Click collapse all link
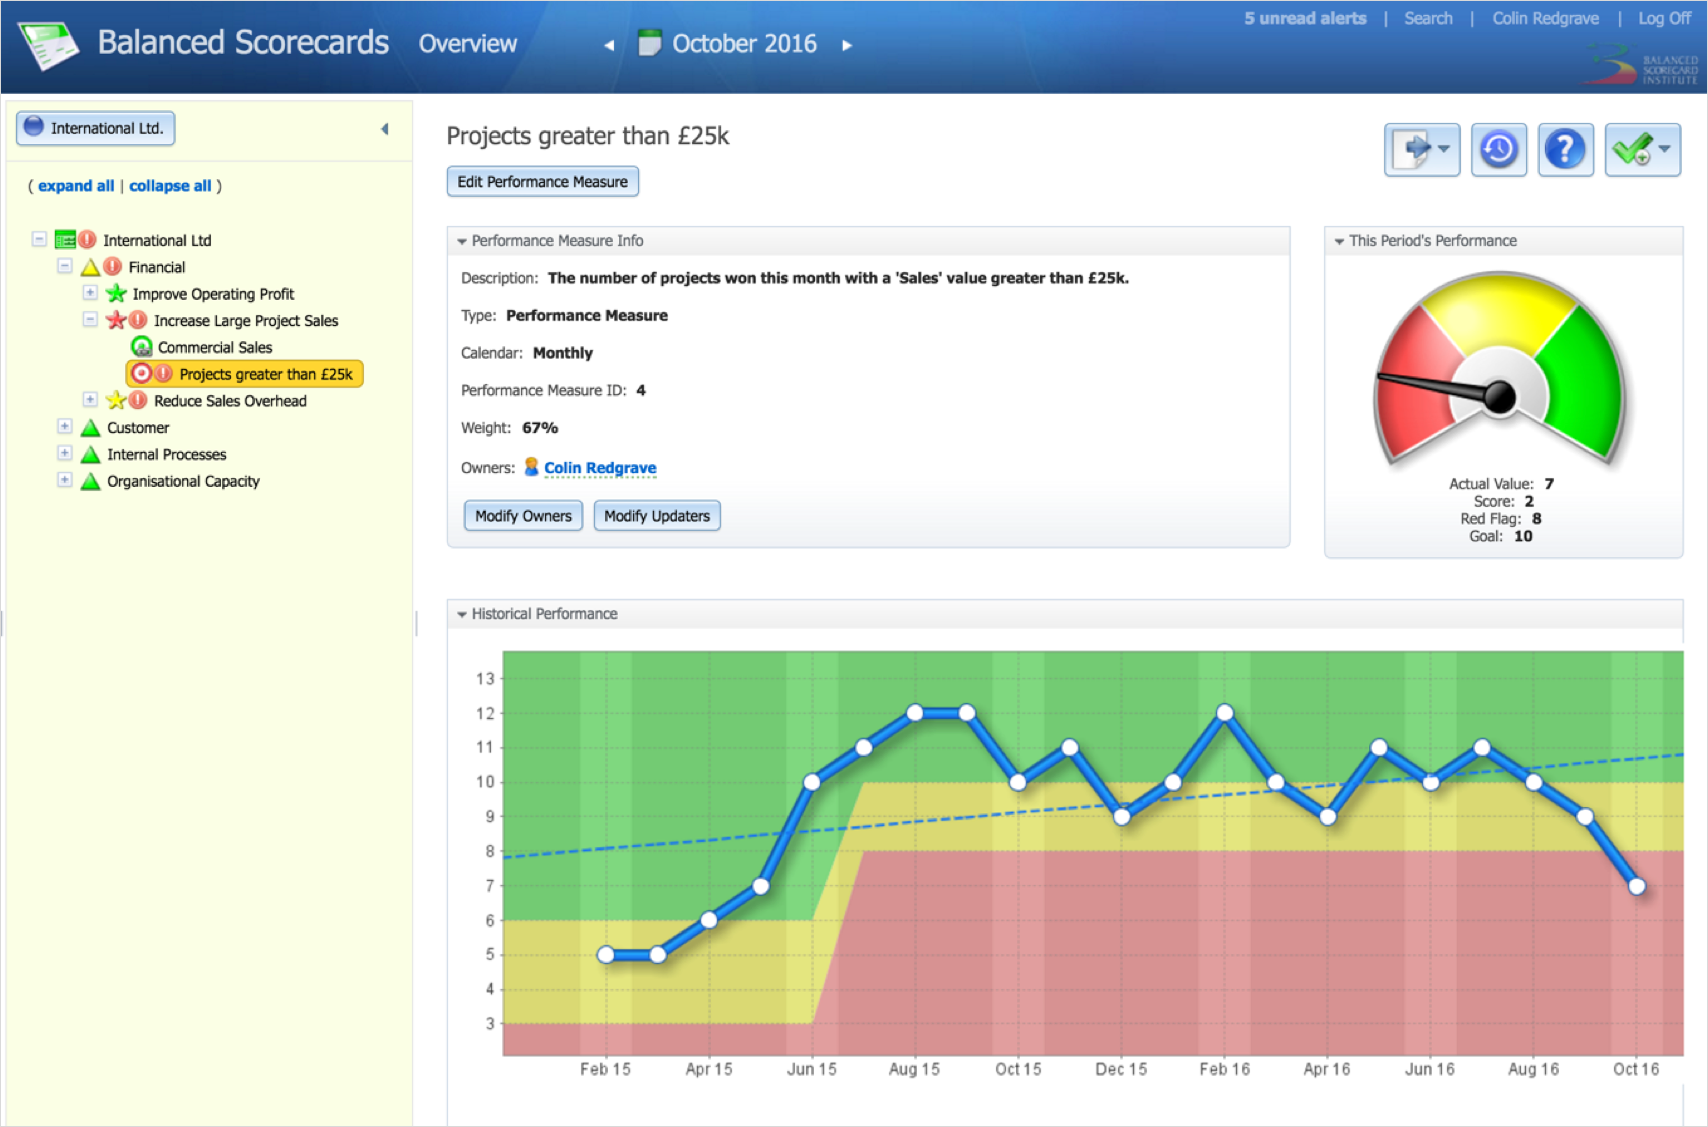1708x1127 pixels. pos(170,186)
